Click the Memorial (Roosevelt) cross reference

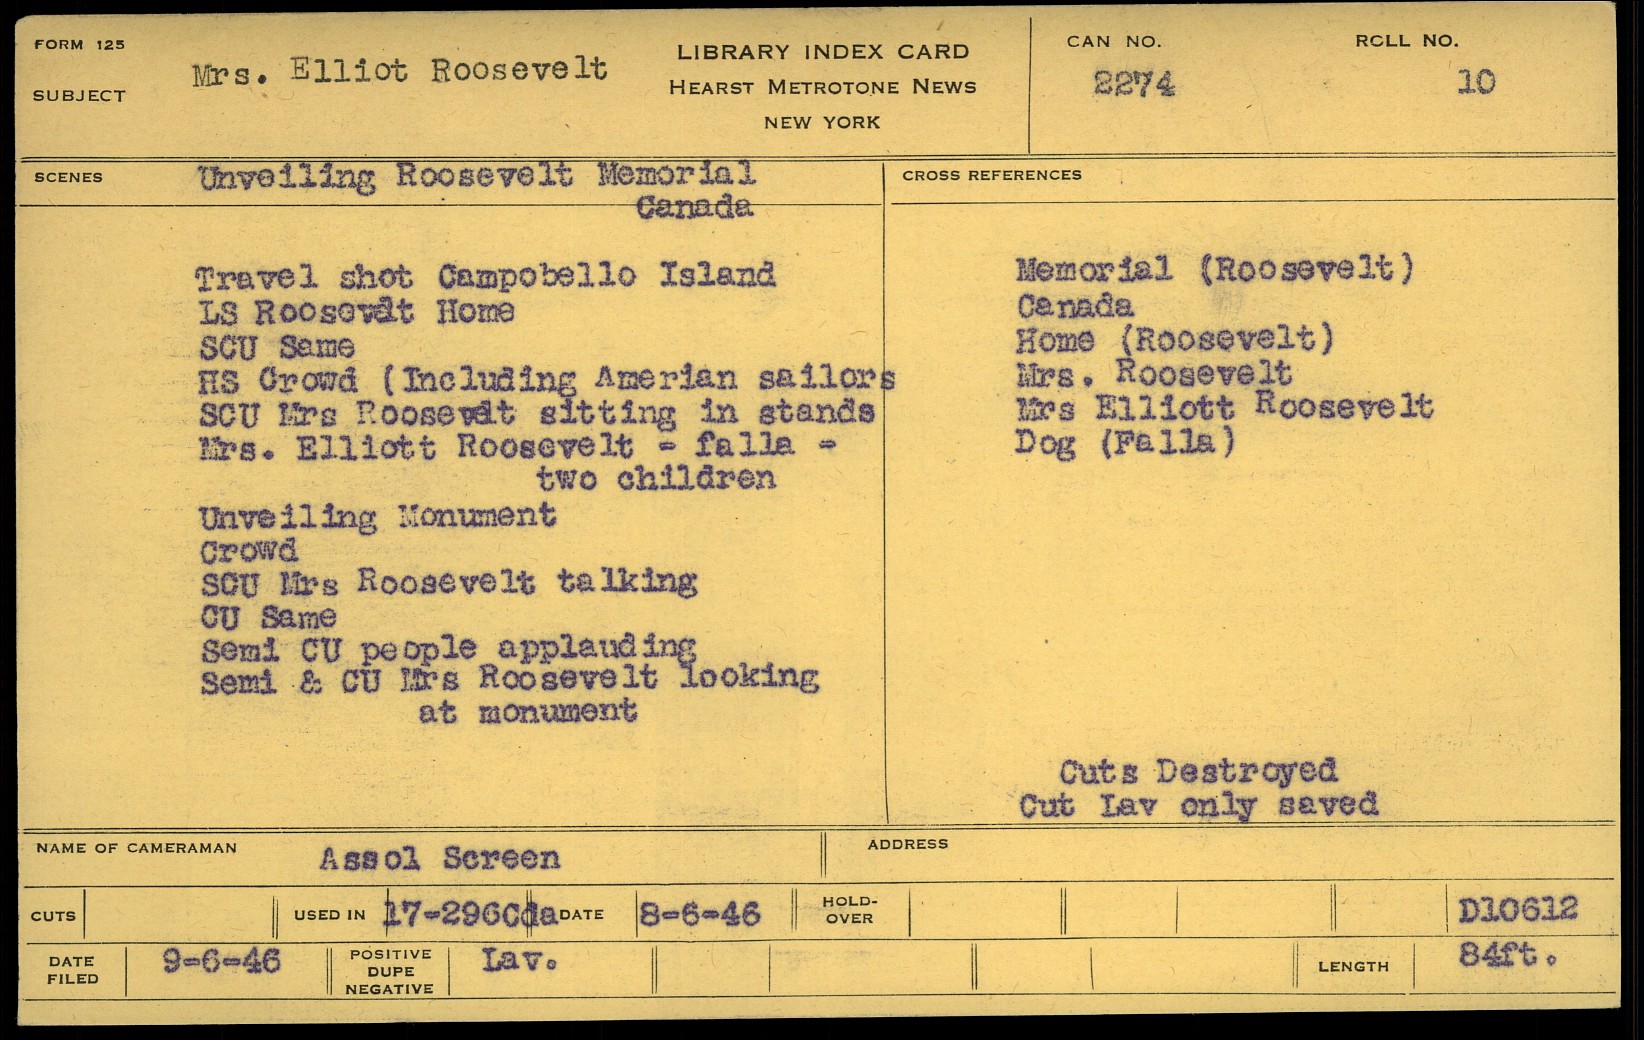click(1215, 270)
